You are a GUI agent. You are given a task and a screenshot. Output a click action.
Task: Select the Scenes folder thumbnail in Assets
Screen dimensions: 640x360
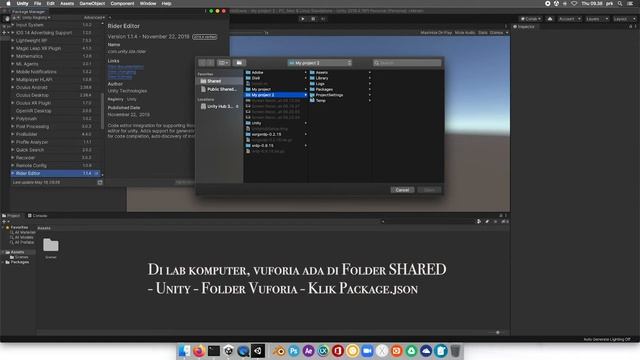51,248
